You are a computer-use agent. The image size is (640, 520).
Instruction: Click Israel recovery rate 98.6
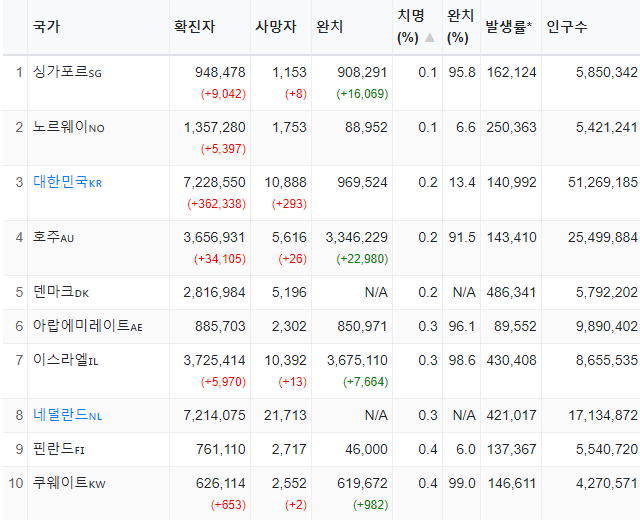coord(462,360)
